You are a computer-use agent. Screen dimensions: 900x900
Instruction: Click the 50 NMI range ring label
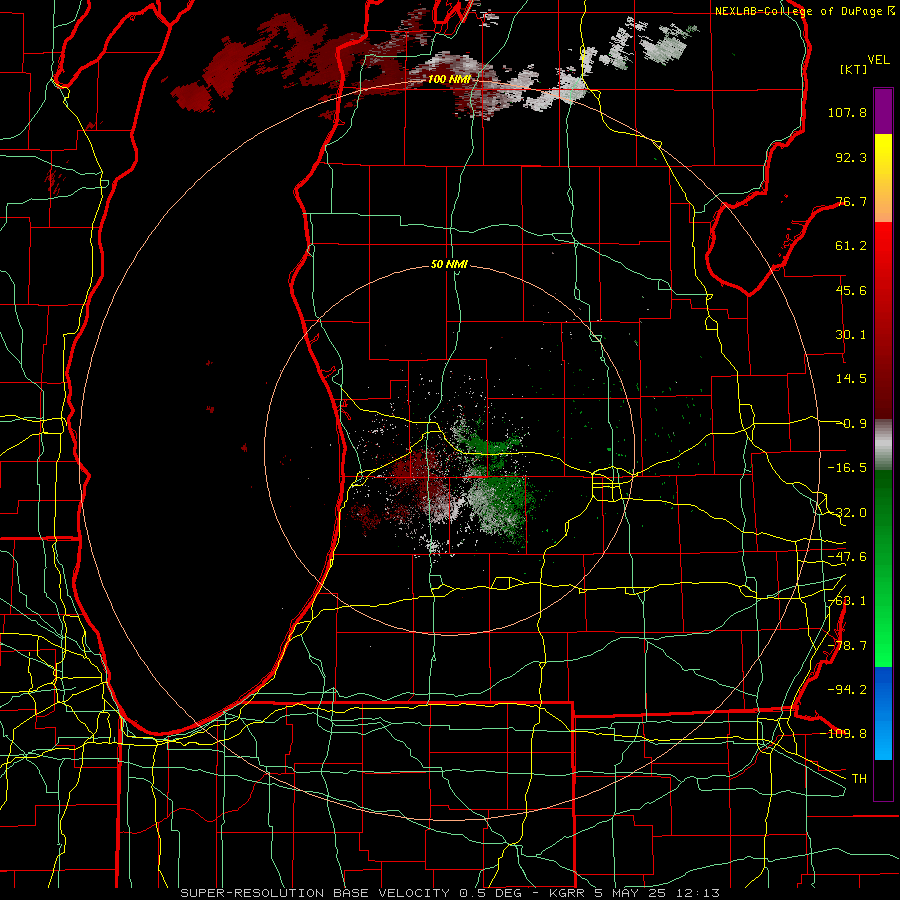tap(449, 264)
